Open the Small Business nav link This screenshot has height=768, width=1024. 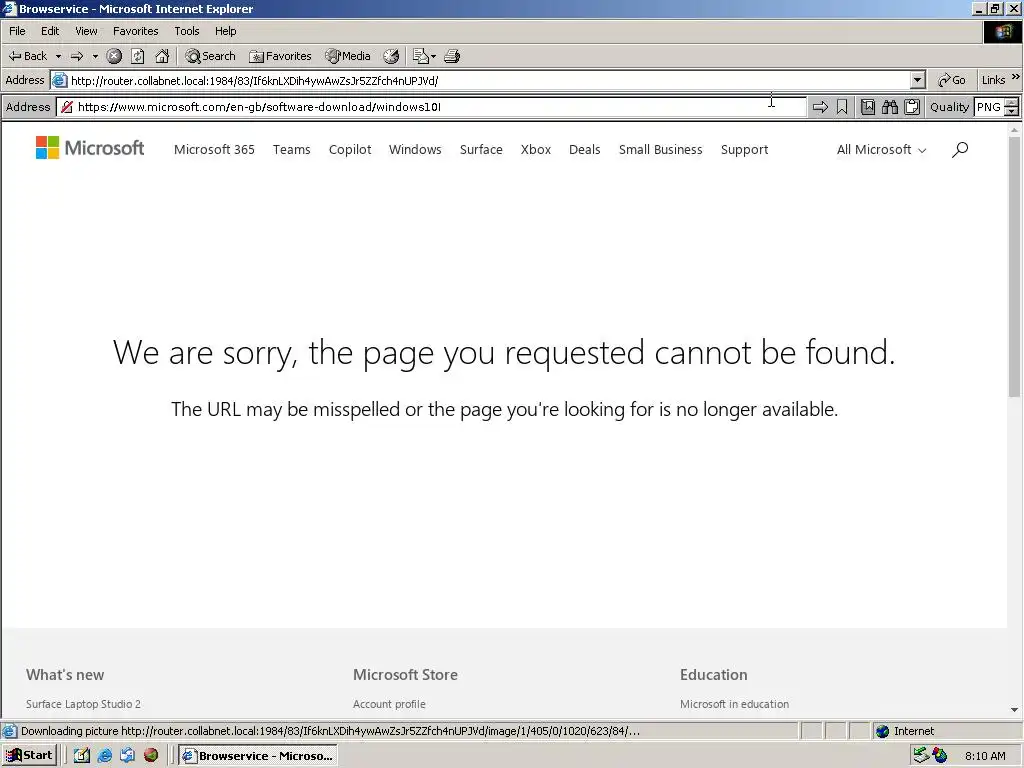(x=661, y=150)
